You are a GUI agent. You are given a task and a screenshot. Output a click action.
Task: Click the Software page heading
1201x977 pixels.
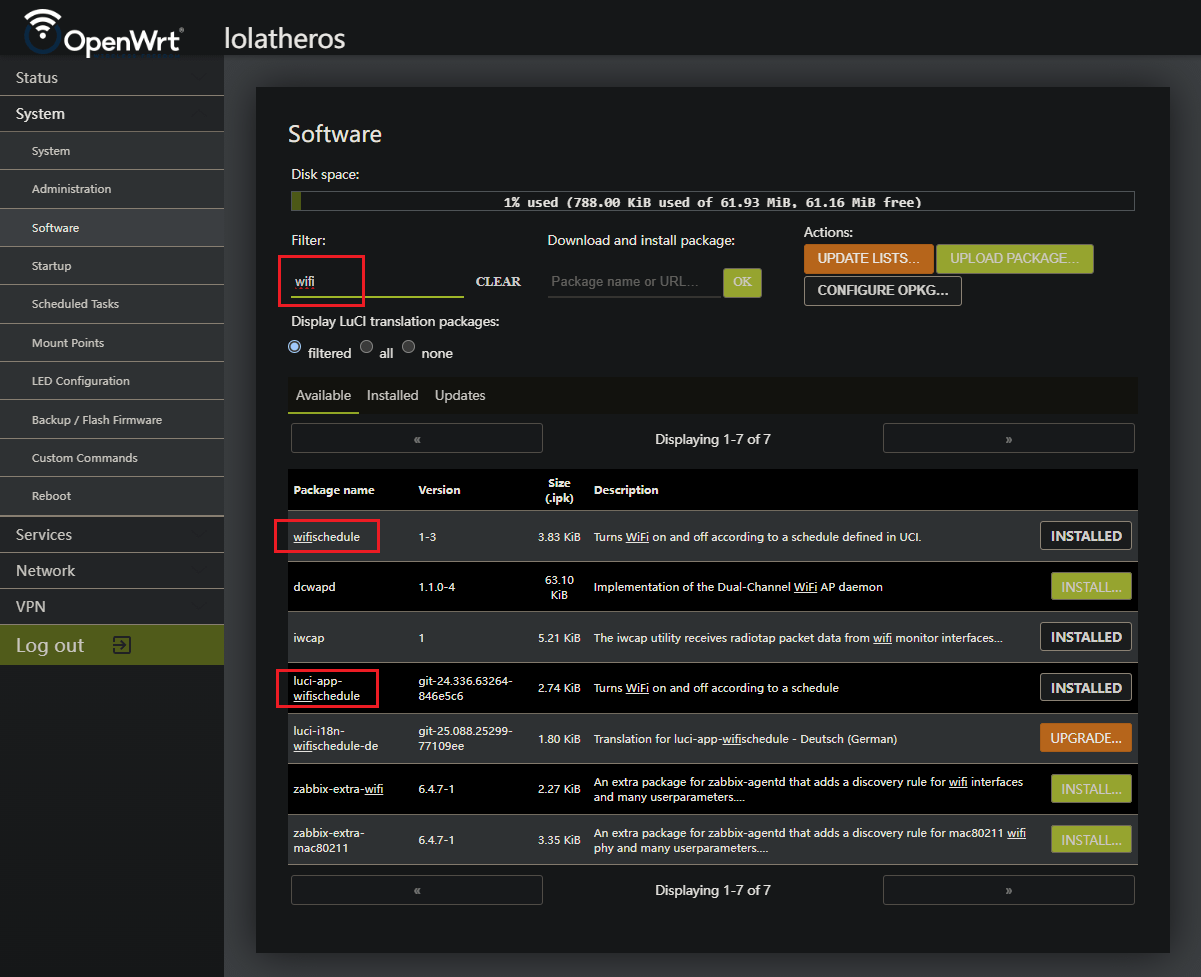(x=335, y=134)
